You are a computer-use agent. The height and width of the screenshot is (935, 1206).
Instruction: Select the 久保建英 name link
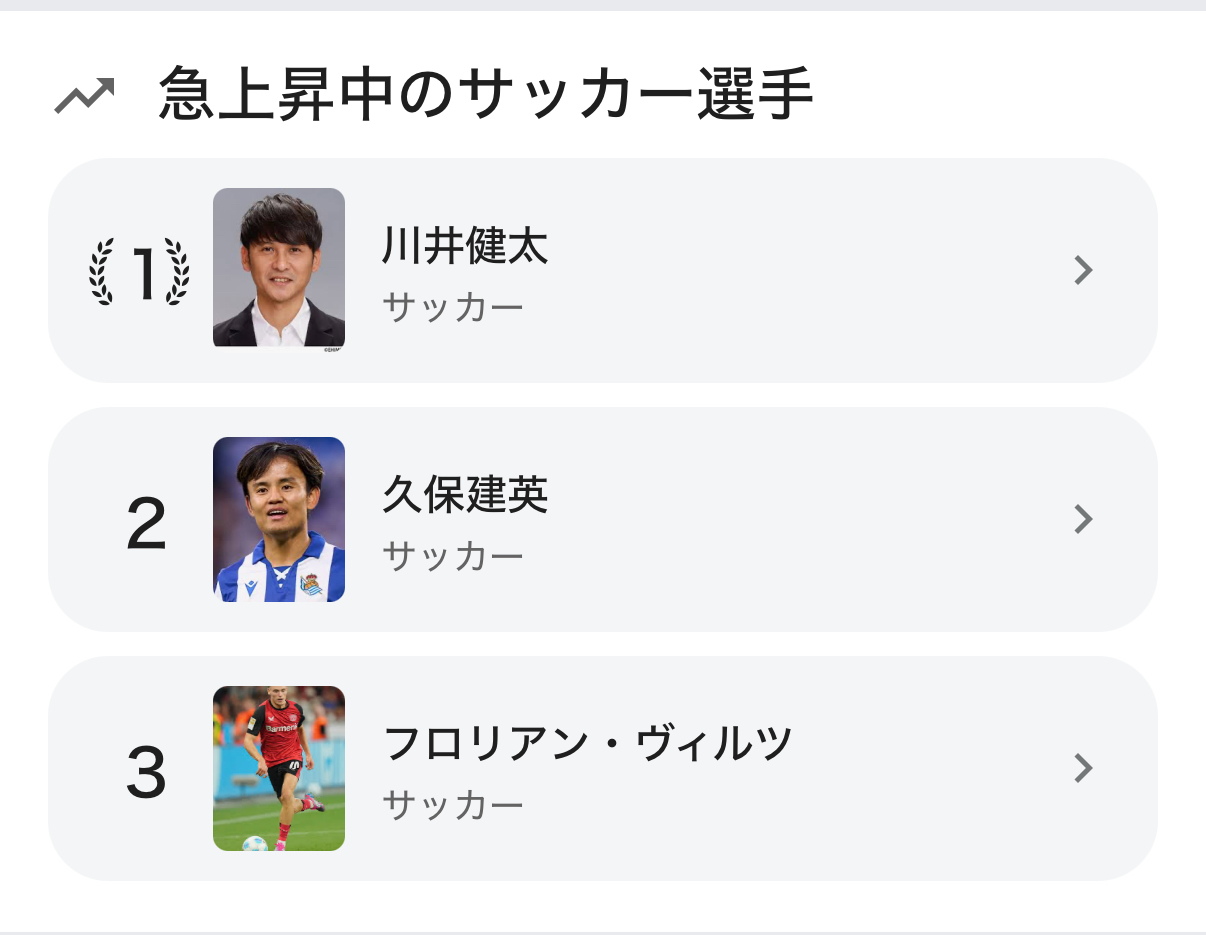465,495
